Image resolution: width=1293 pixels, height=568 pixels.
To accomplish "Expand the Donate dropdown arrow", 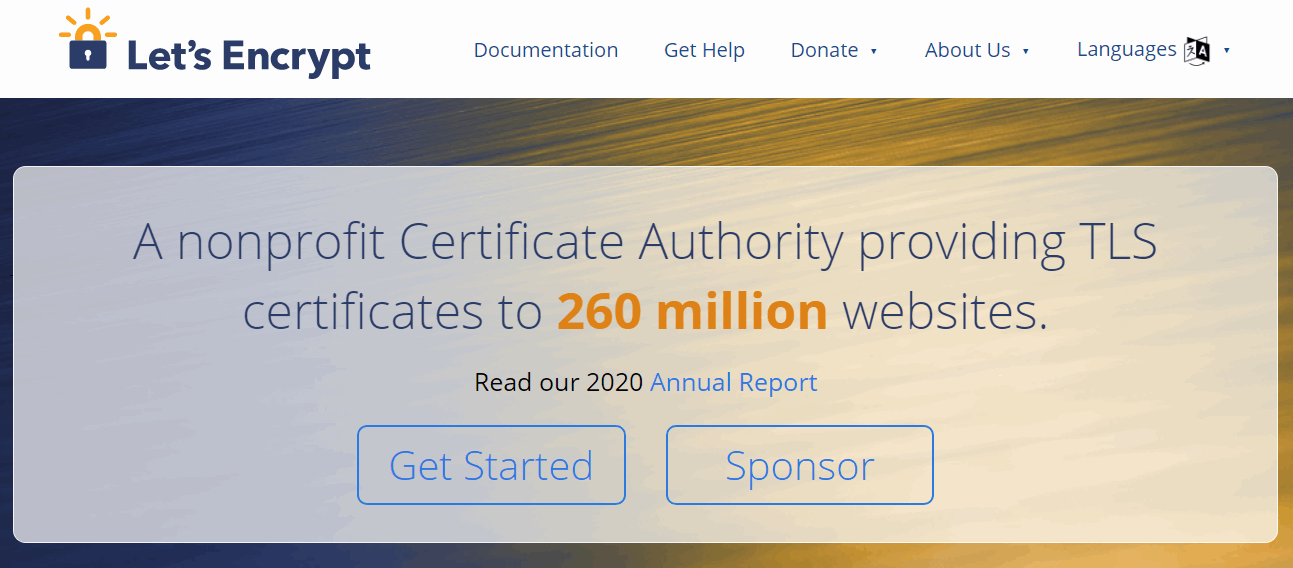I will 874,51.
